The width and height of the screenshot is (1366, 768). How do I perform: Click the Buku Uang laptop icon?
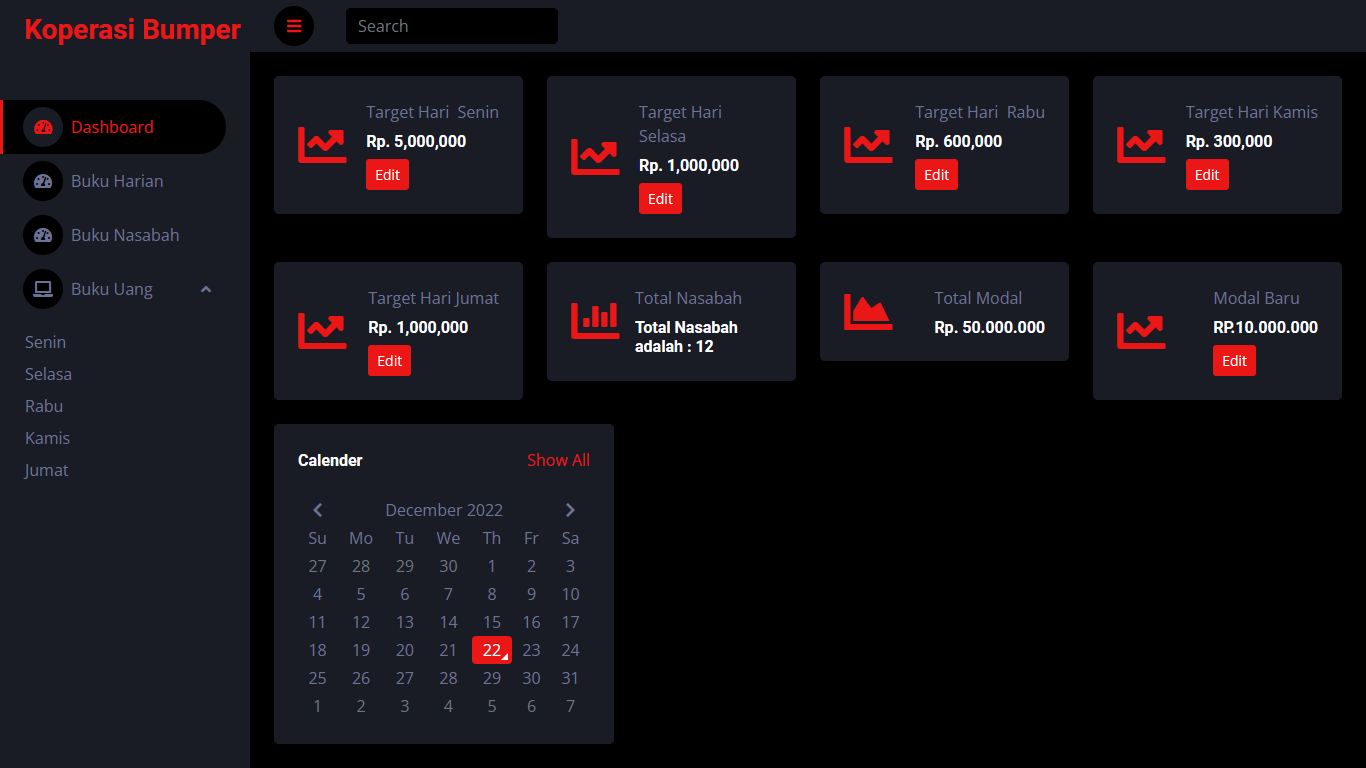pos(43,289)
